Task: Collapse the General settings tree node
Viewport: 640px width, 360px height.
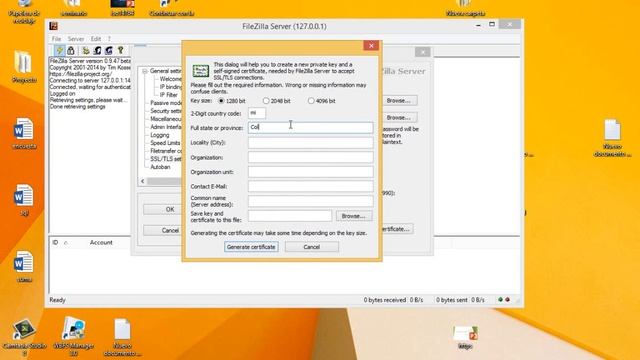Action: (145, 71)
